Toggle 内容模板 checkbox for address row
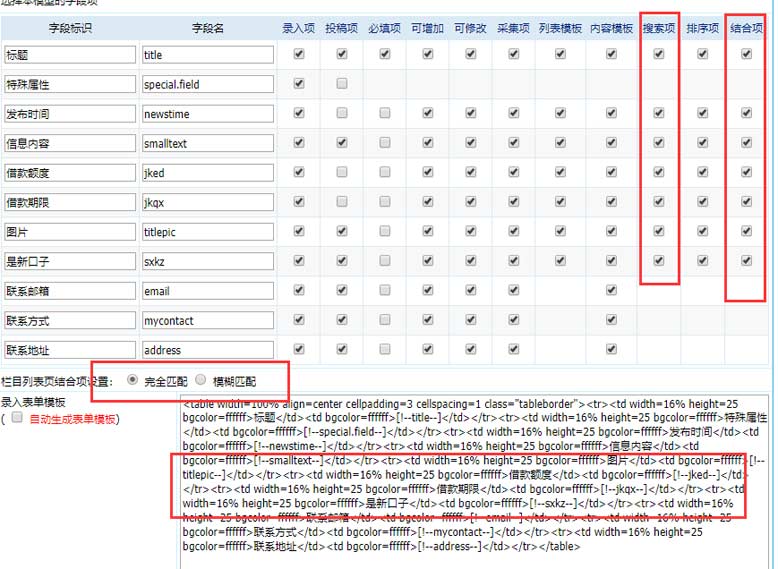The image size is (778, 569). click(611, 349)
